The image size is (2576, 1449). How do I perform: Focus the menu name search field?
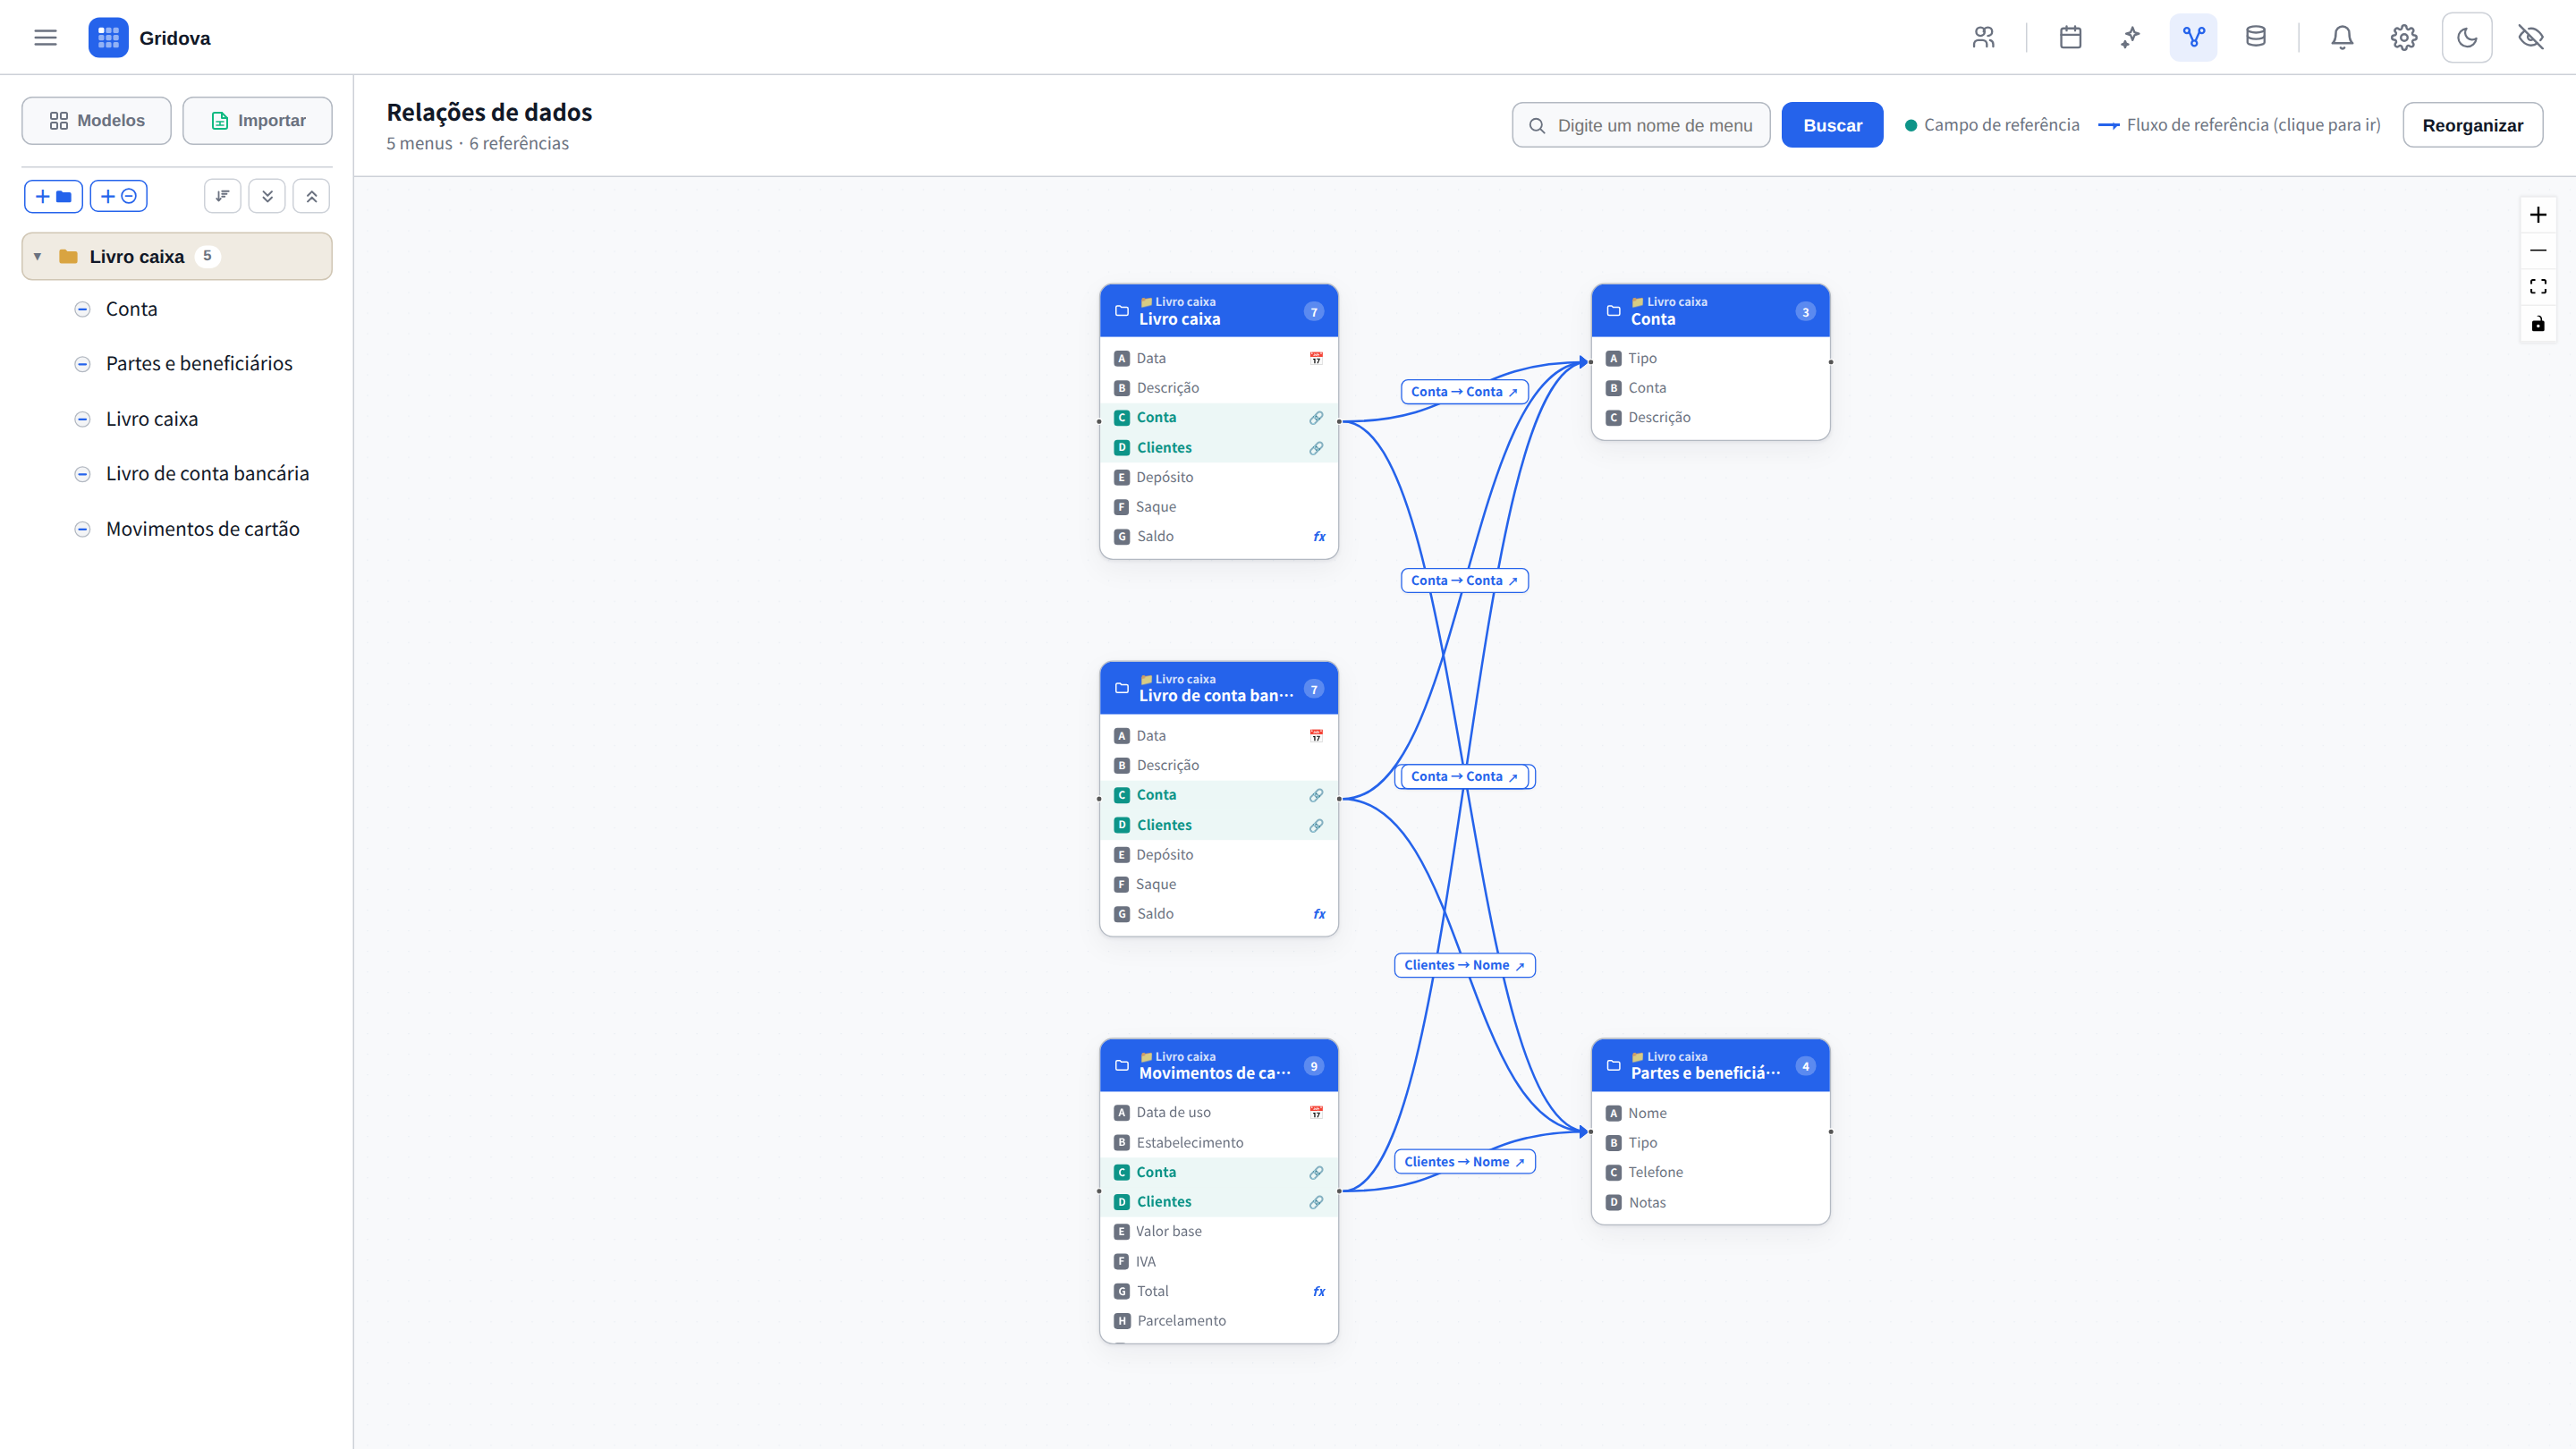(1641, 125)
